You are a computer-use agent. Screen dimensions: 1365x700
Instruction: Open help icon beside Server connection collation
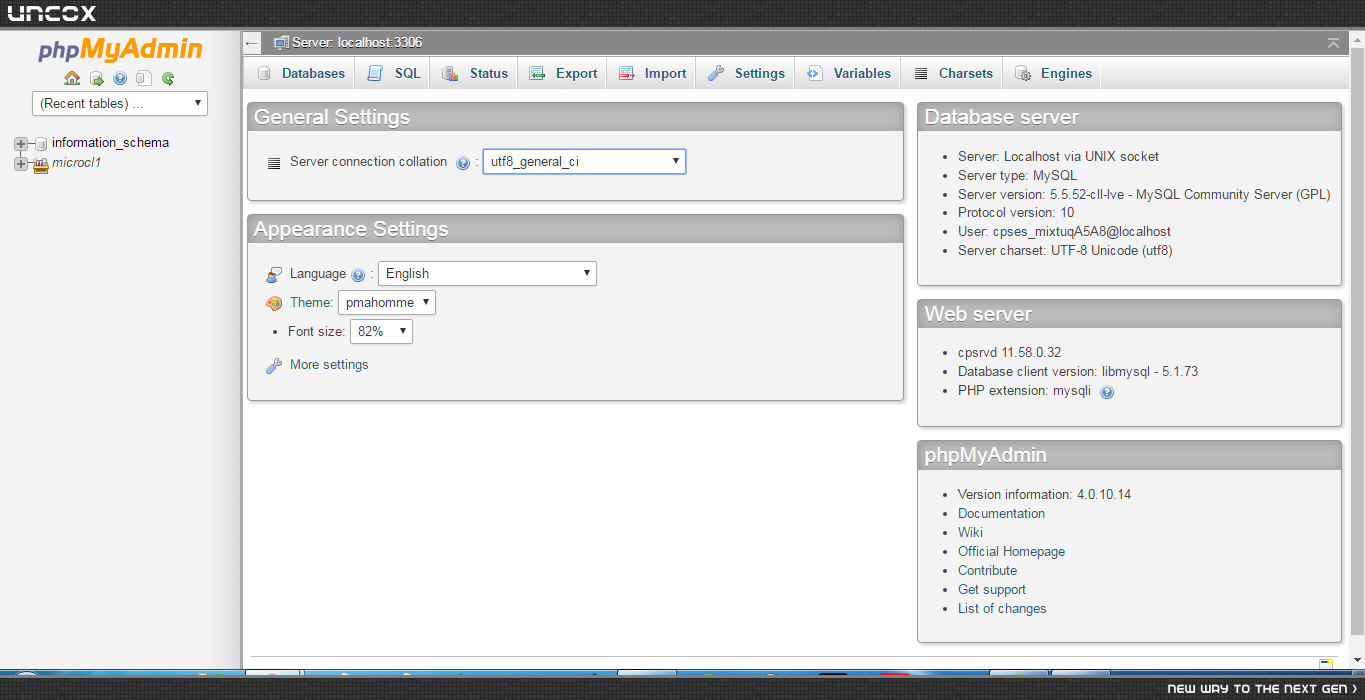(463, 163)
